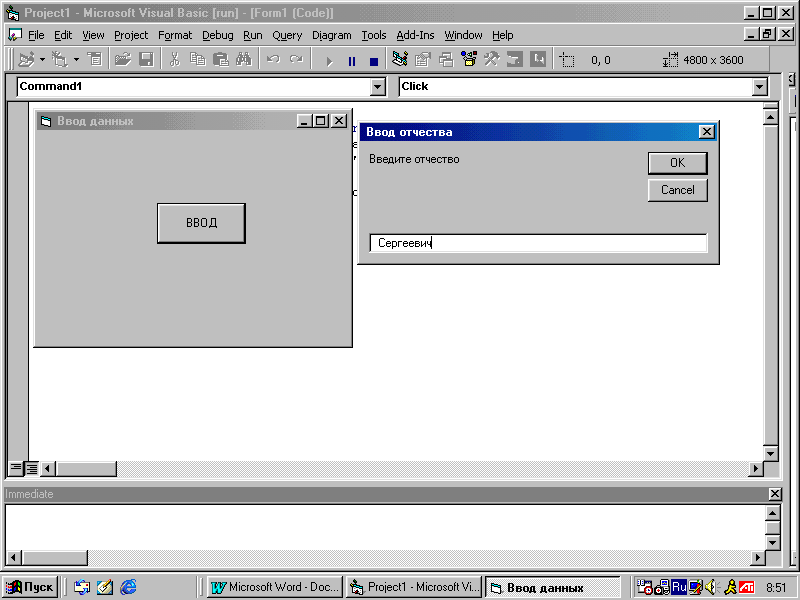
Task: Open the Menu Editor from toolbar
Action: click(x=94, y=60)
